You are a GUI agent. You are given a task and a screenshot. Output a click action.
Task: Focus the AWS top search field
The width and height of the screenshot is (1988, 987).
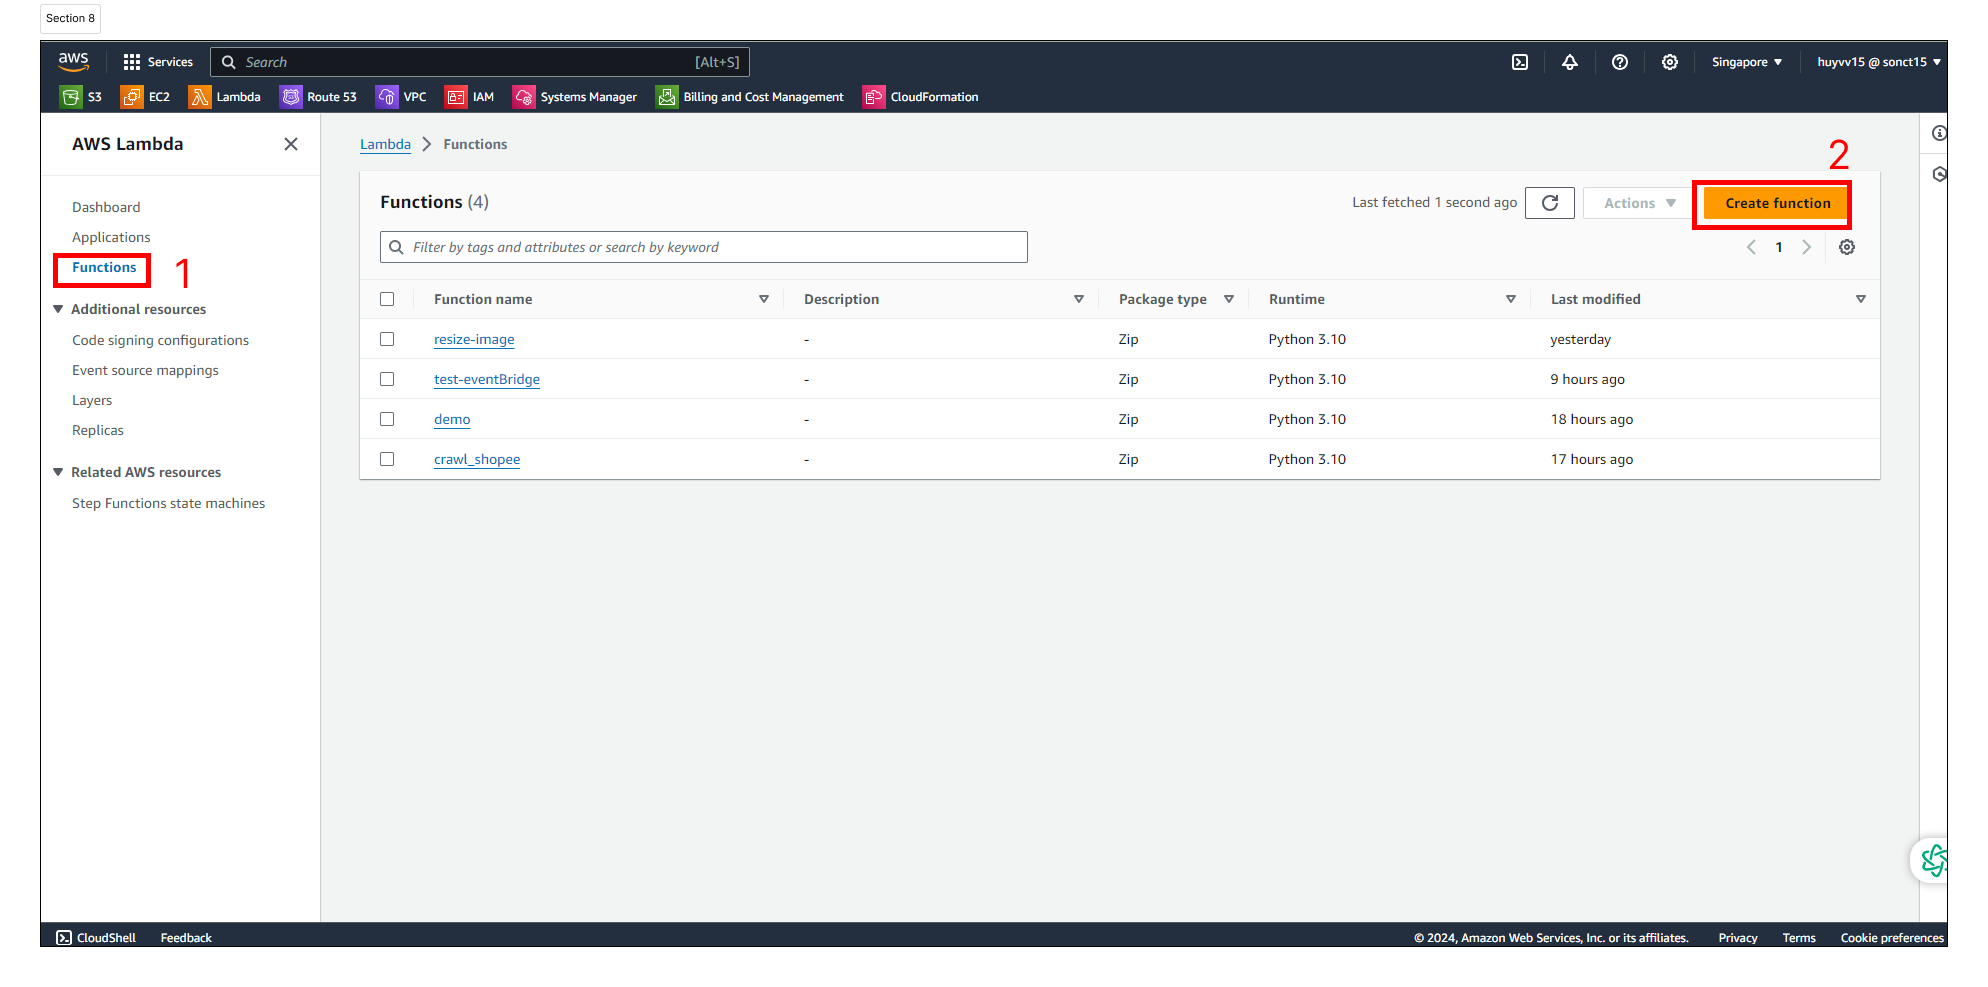coord(480,62)
